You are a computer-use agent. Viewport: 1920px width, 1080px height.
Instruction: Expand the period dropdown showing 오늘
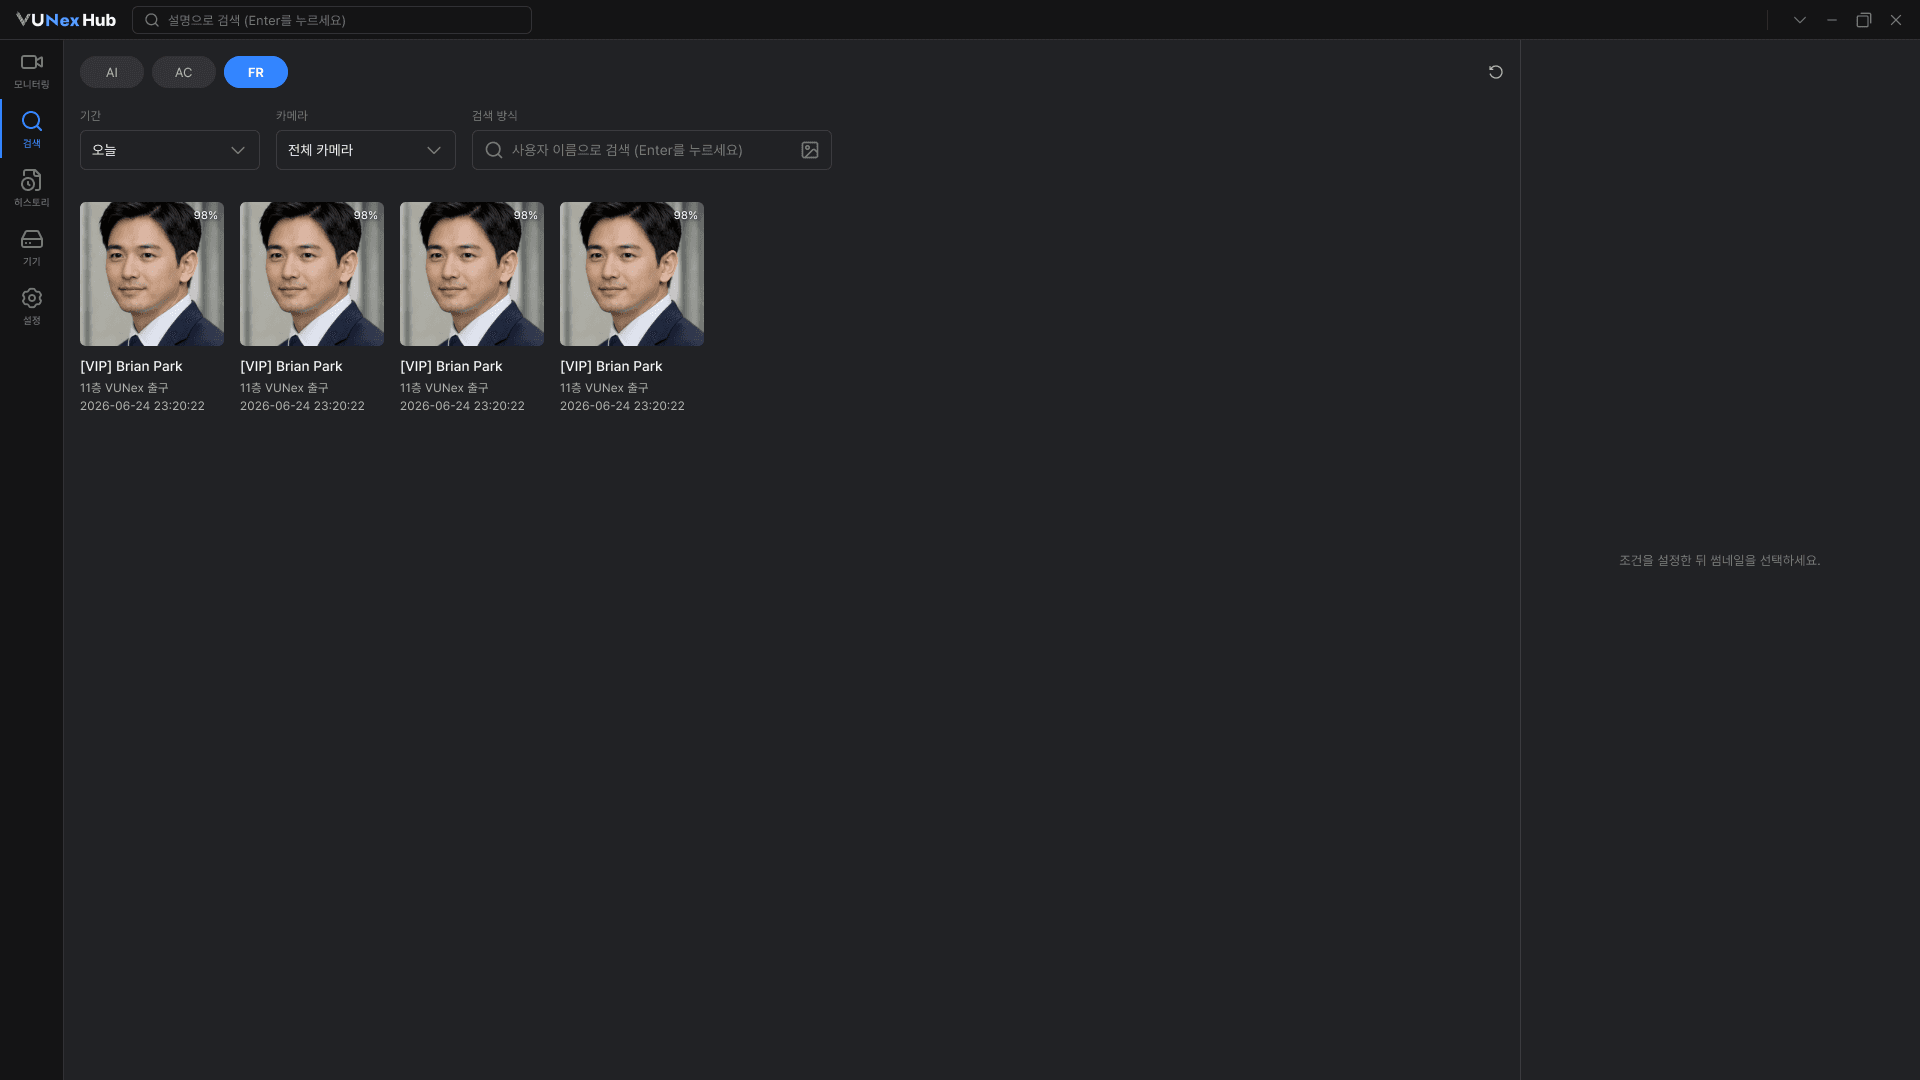point(170,150)
